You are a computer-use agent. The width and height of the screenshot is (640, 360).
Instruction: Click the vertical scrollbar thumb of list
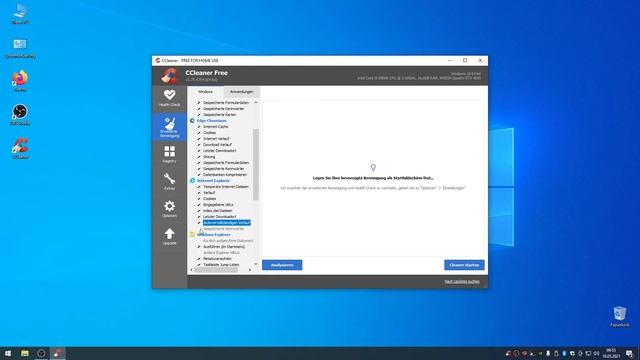click(x=256, y=164)
